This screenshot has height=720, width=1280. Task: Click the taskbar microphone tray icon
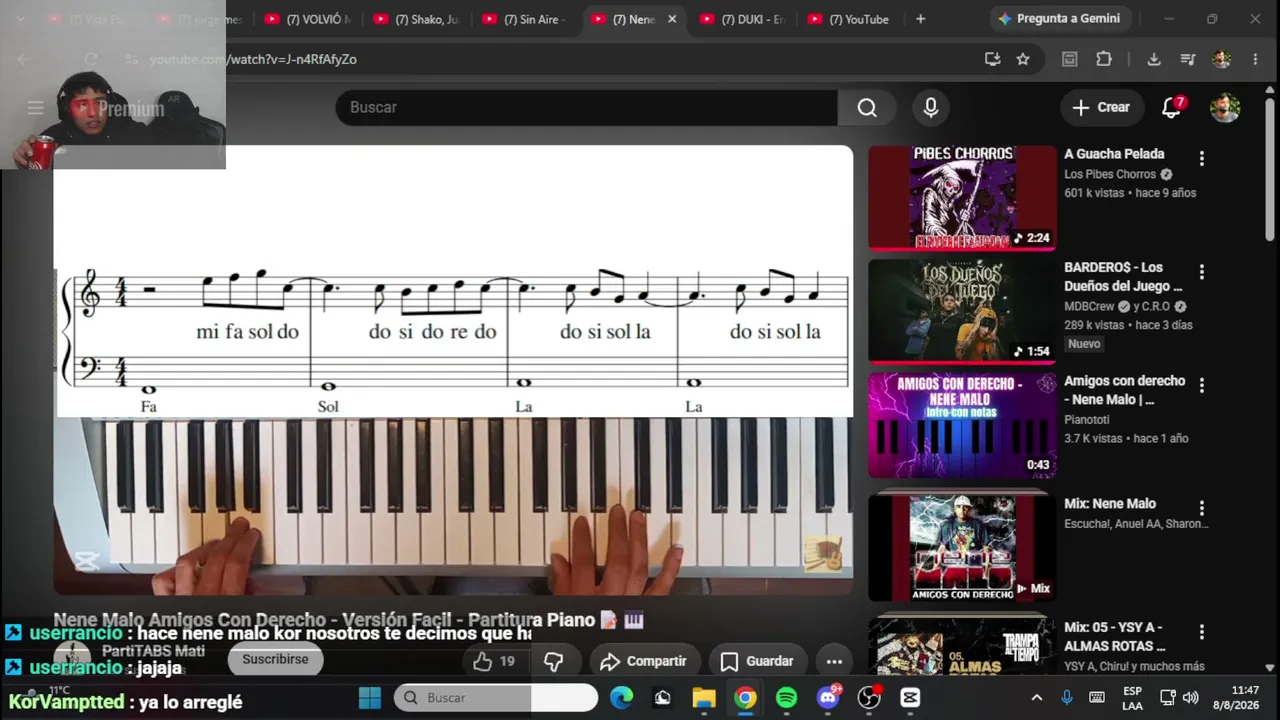click(1067, 697)
